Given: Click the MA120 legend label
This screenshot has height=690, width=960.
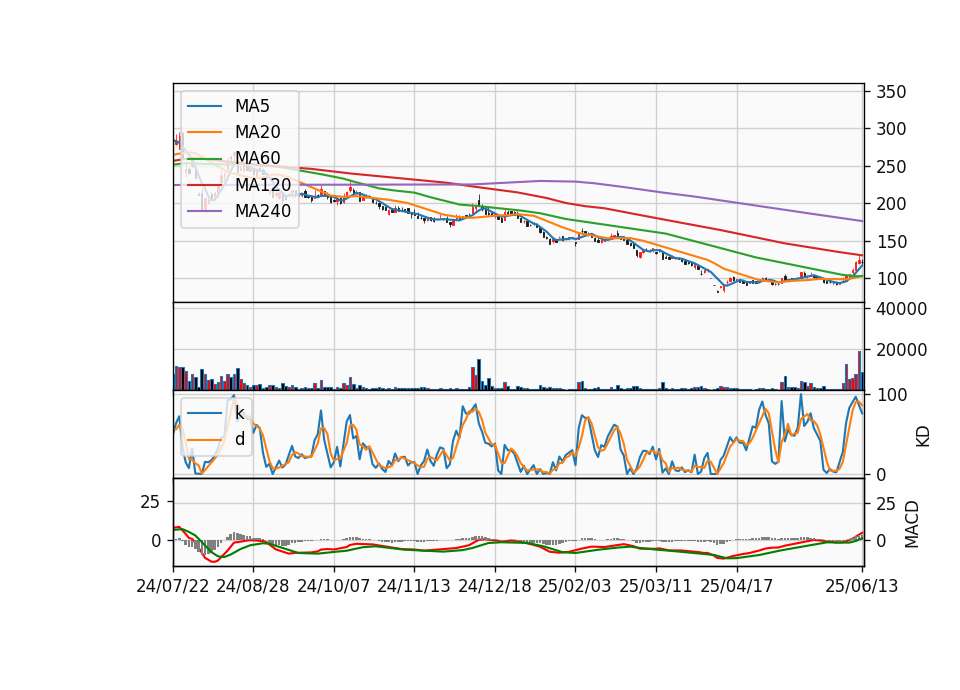Looking at the screenshot, I should [263, 185].
